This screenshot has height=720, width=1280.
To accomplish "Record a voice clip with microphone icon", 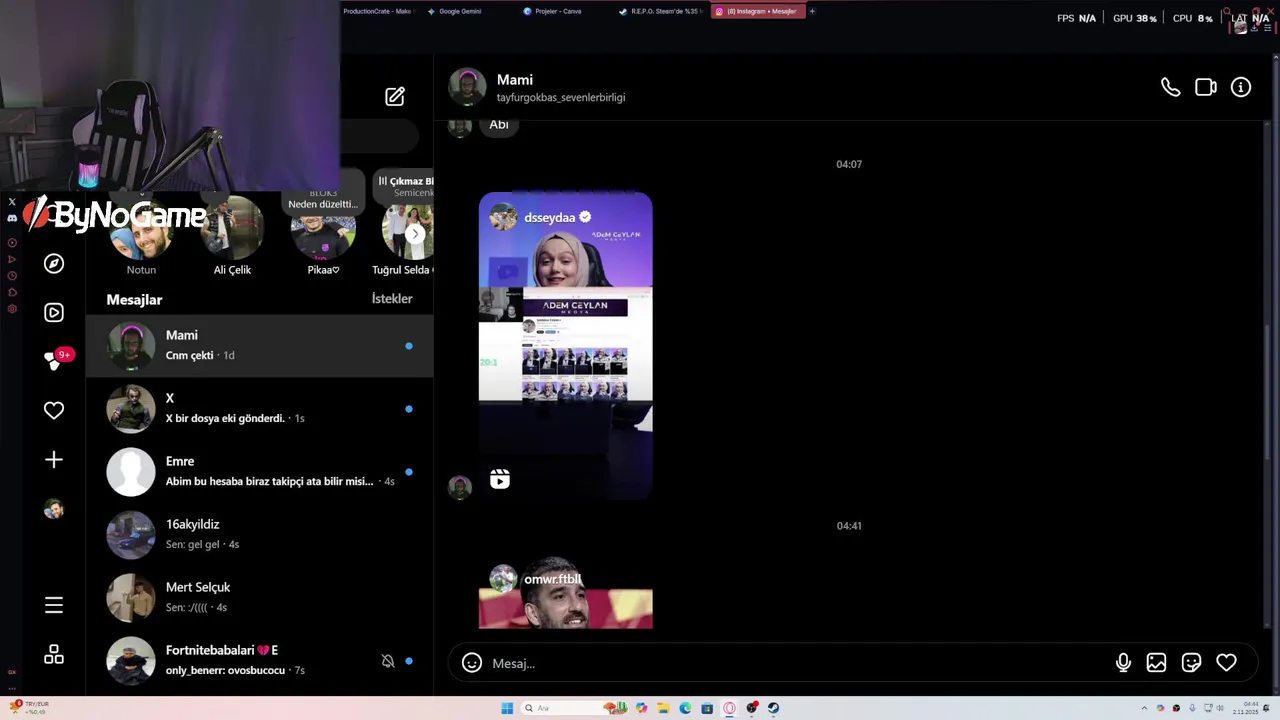I will coord(1123,662).
